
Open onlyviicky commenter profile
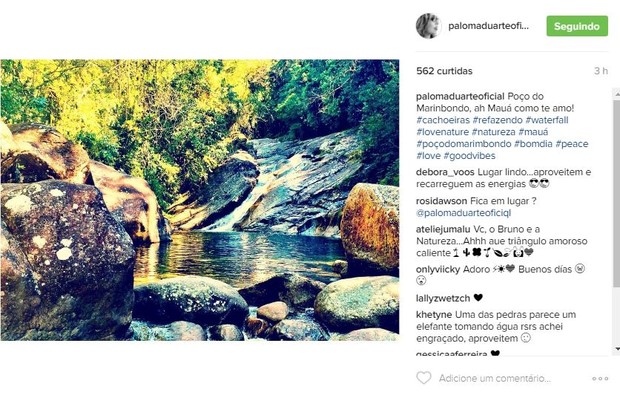click(438, 270)
